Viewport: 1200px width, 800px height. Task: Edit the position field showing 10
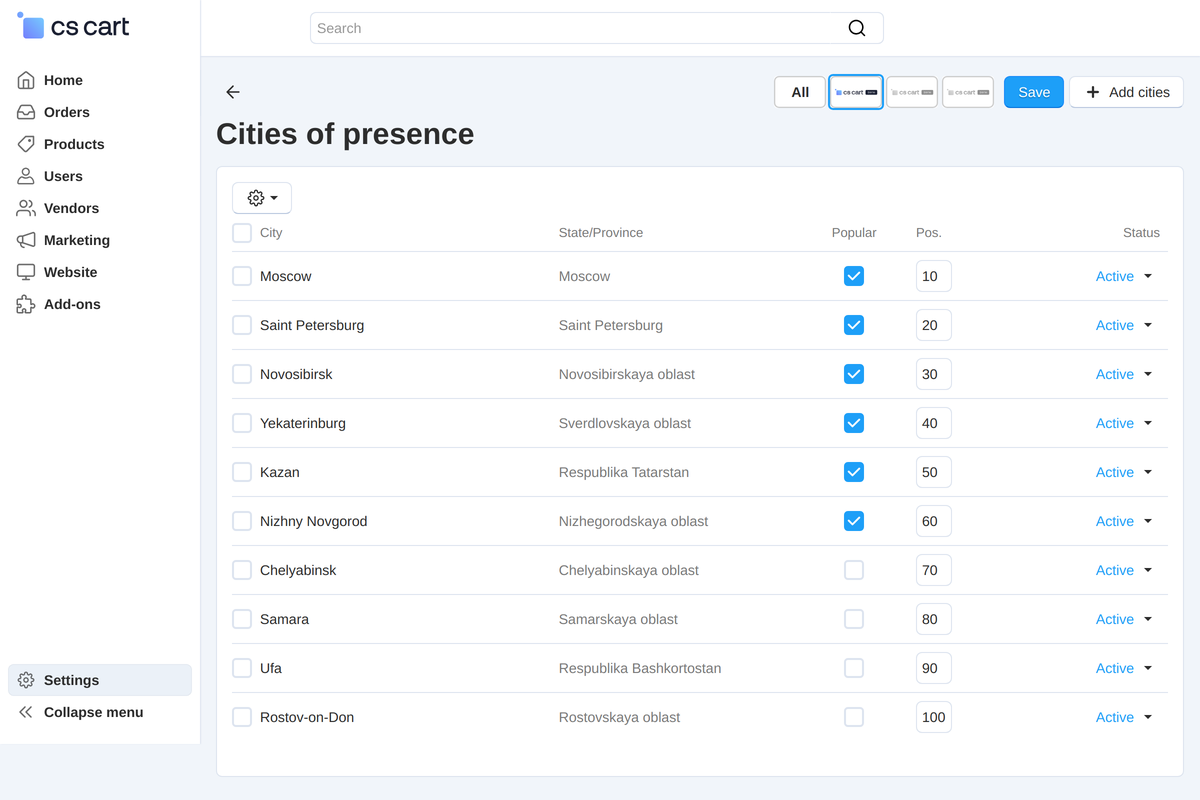[934, 276]
